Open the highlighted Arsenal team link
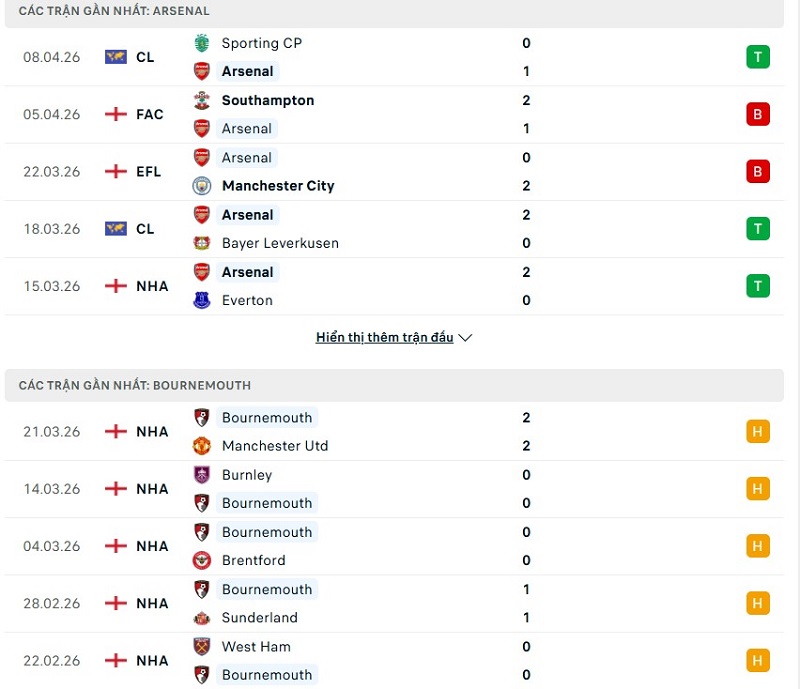The image size is (800, 689). [x=247, y=72]
